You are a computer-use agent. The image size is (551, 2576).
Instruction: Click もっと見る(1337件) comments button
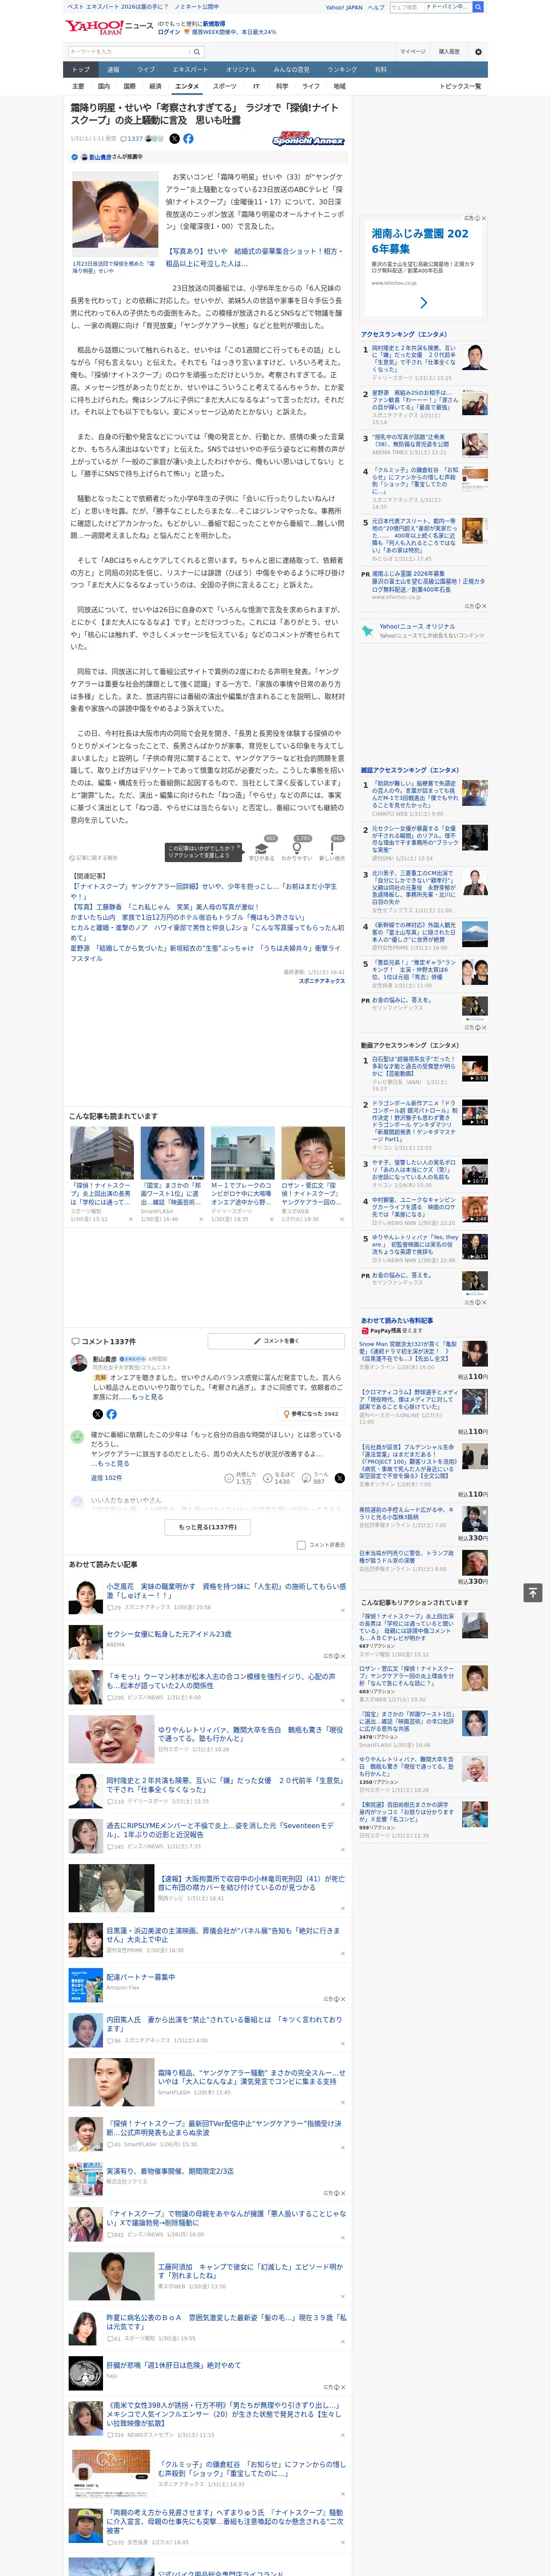208,1527
